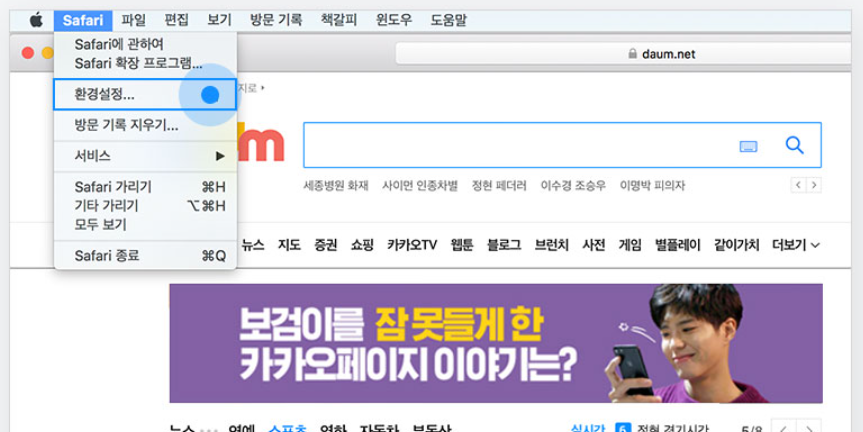Show next trending keywords arrow
863x432 pixels.
click(x=814, y=185)
